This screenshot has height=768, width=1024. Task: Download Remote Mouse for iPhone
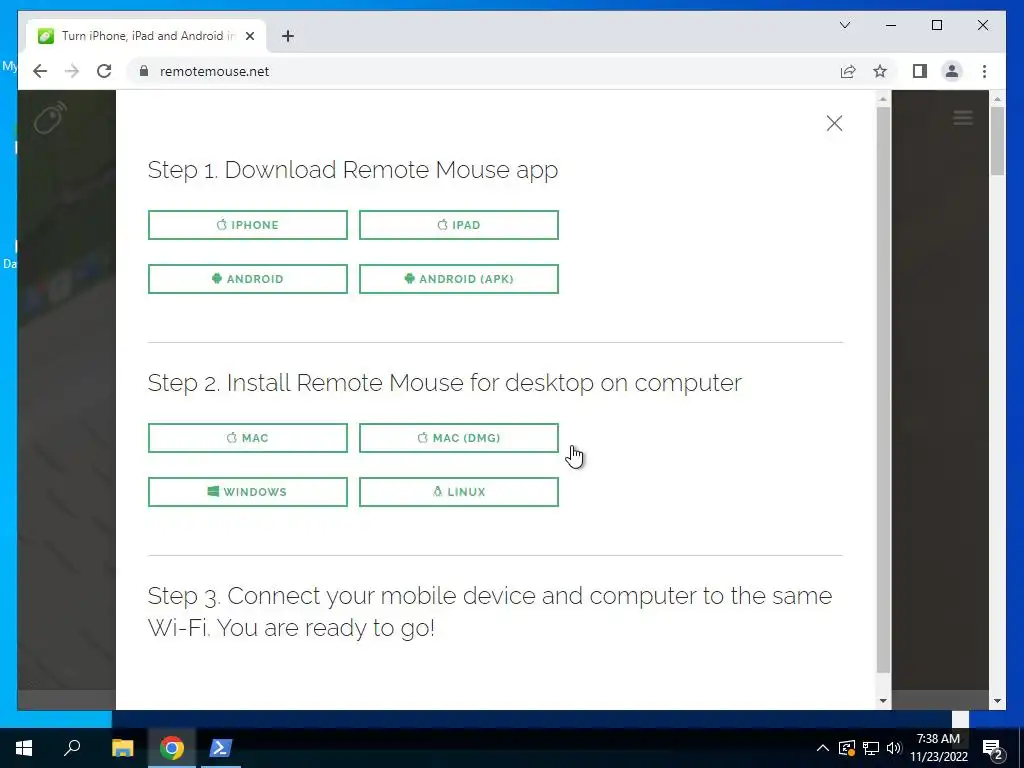pos(248,225)
